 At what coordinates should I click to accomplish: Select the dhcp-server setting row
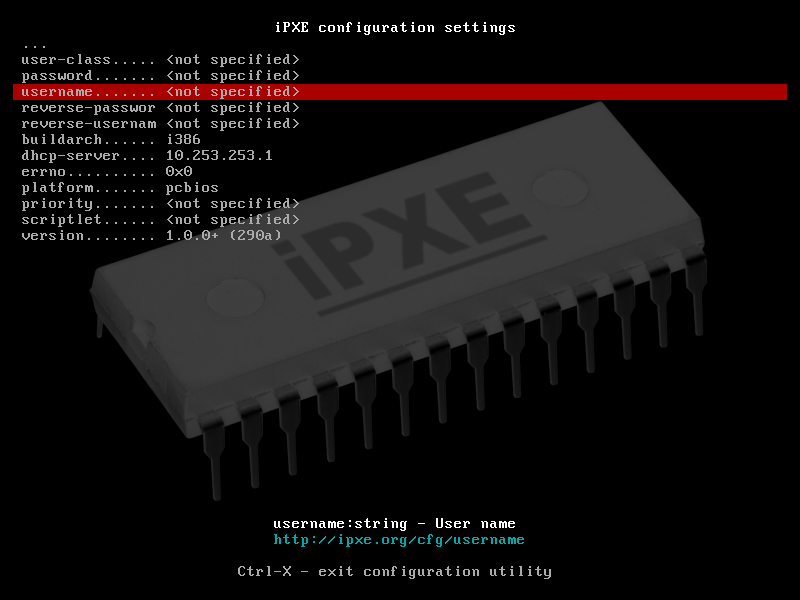coord(146,156)
